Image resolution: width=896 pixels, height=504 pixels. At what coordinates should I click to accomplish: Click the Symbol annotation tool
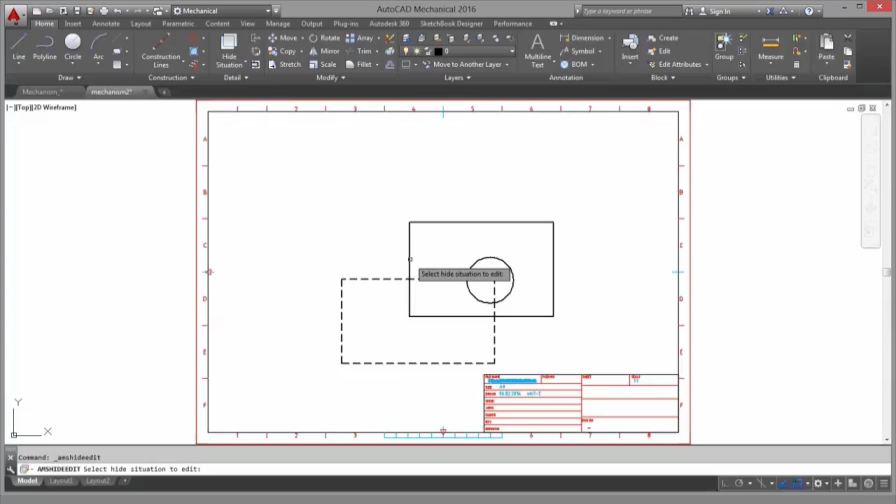pos(577,51)
